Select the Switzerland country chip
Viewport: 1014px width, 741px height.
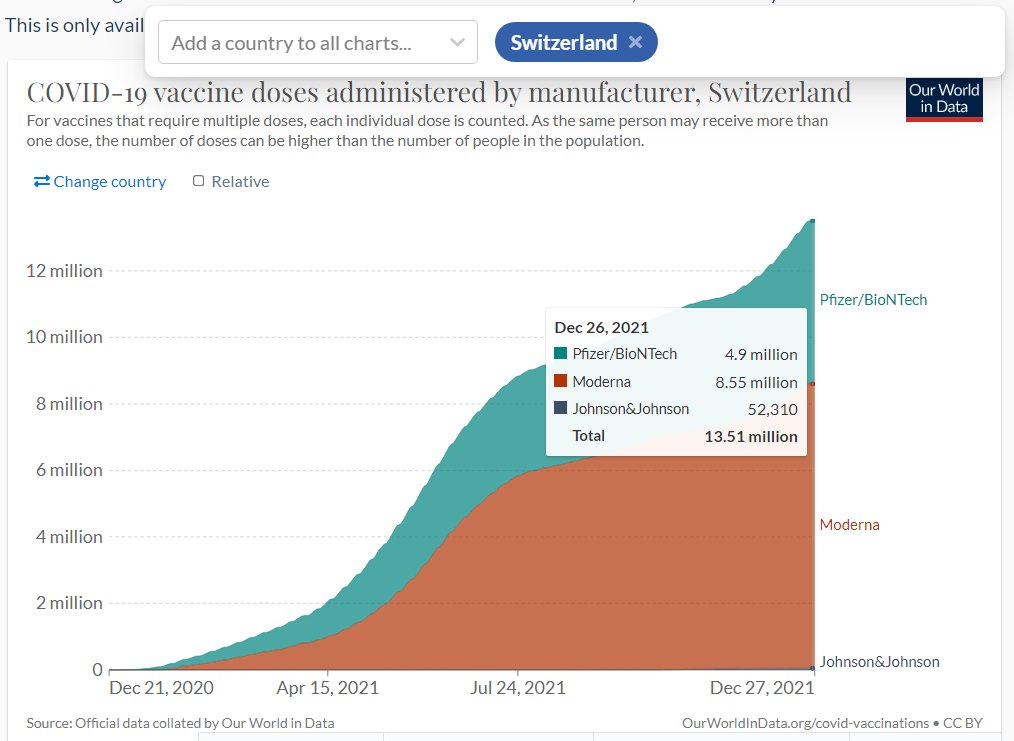564,42
